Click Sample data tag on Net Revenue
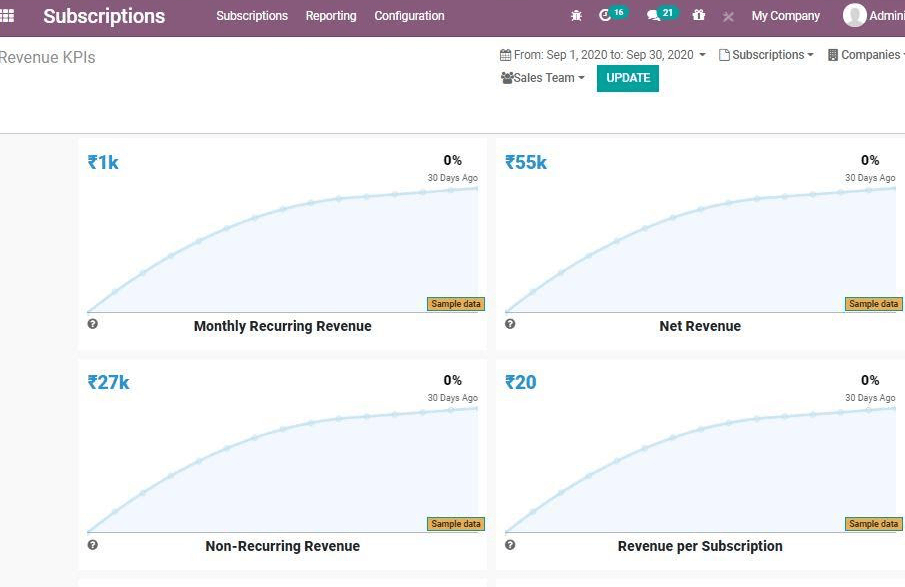 click(x=873, y=304)
